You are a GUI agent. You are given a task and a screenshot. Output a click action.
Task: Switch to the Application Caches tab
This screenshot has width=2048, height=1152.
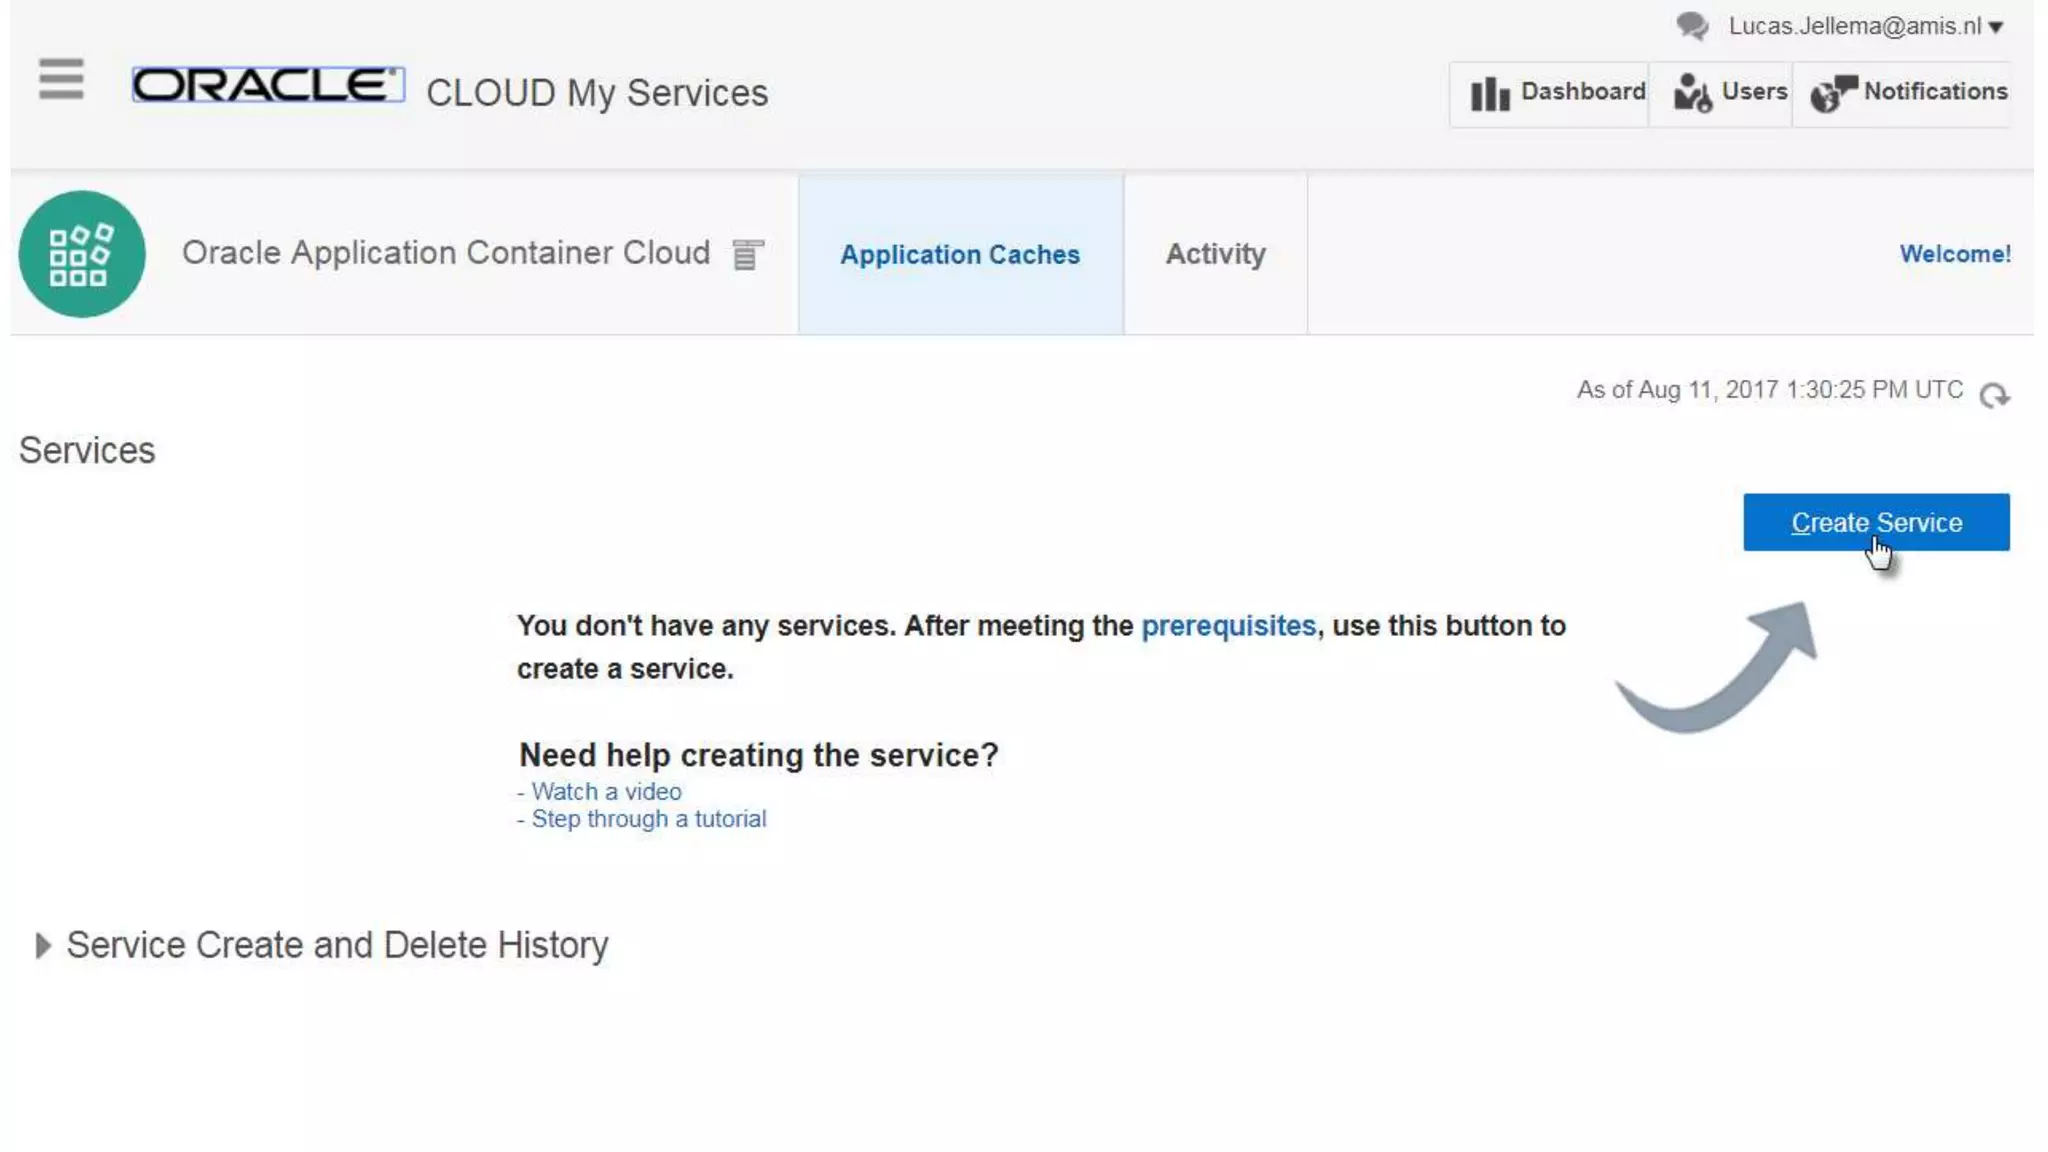(x=959, y=255)
